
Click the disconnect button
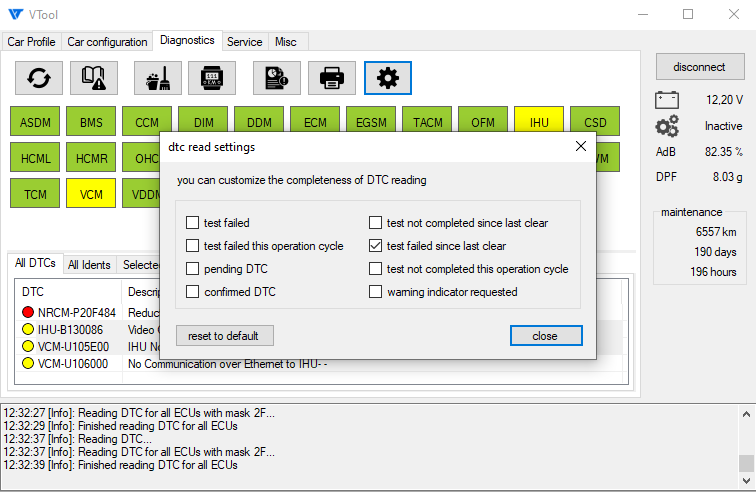point(699,67)
